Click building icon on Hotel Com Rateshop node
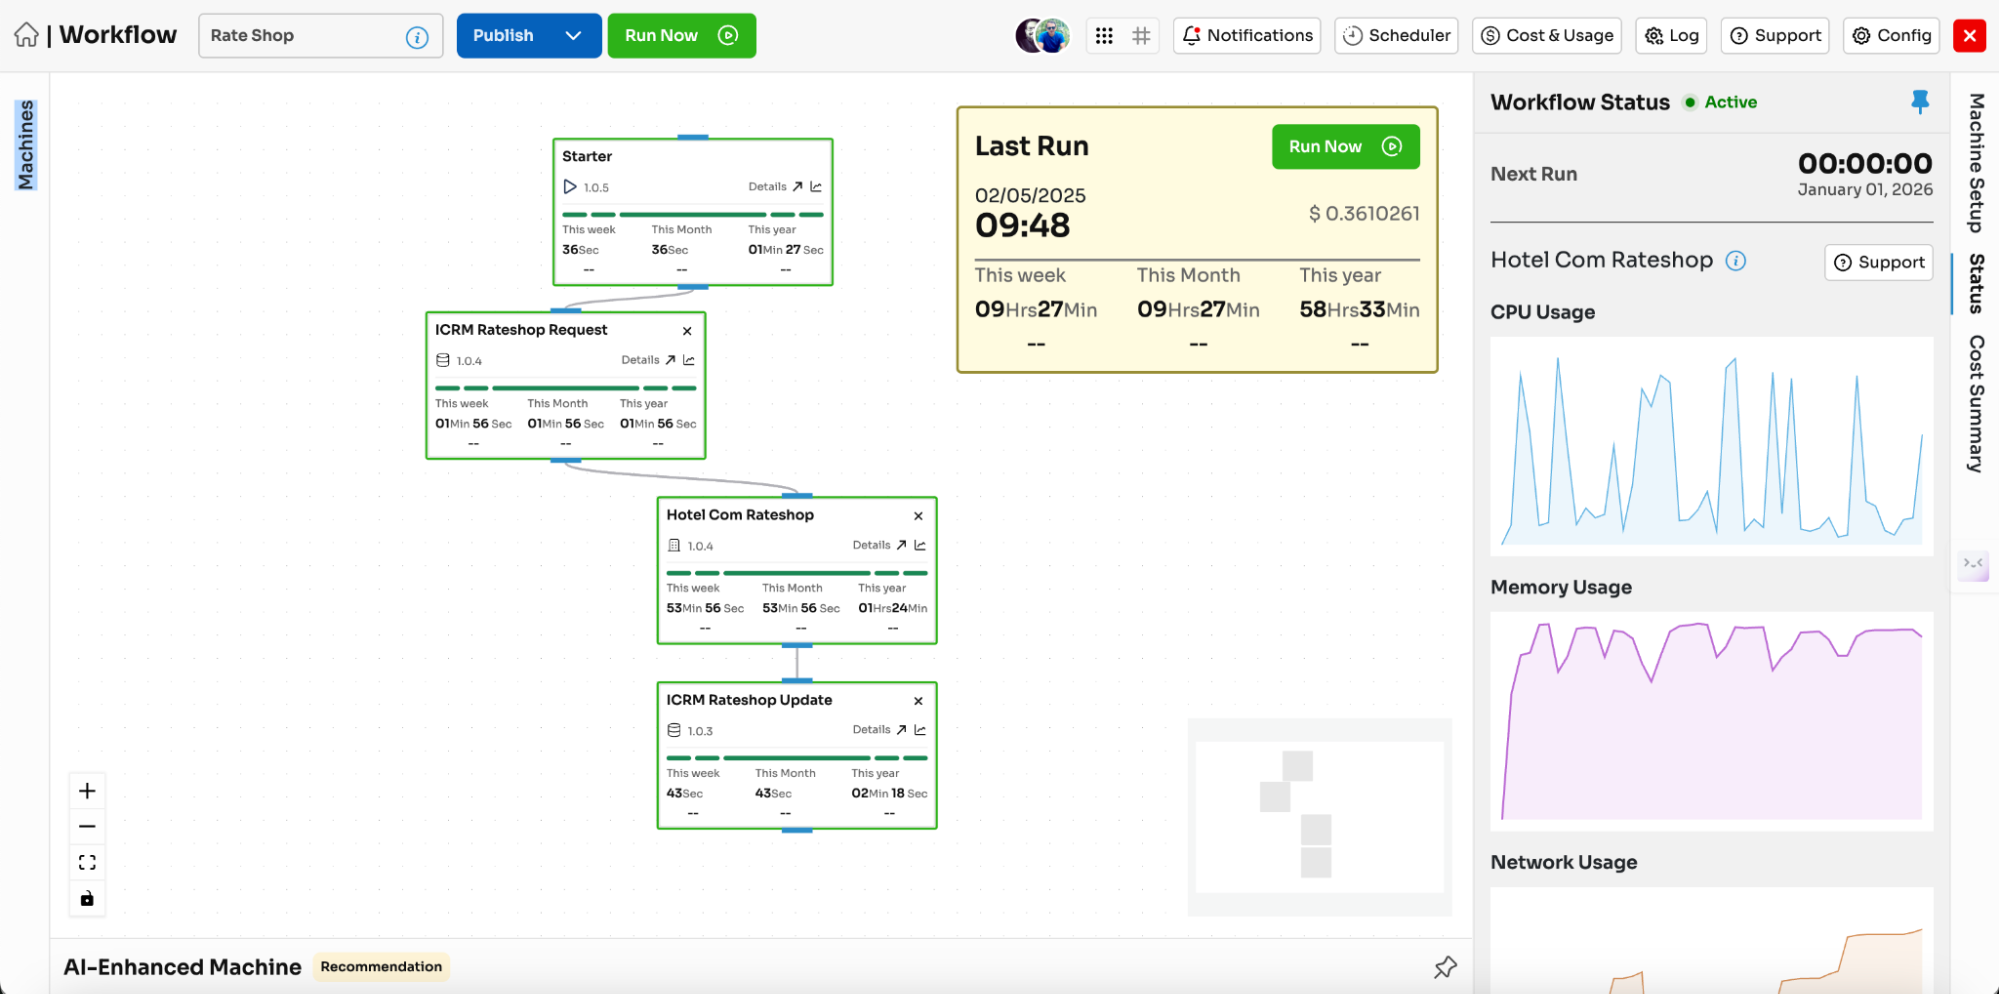 click(x=674, y=546)
